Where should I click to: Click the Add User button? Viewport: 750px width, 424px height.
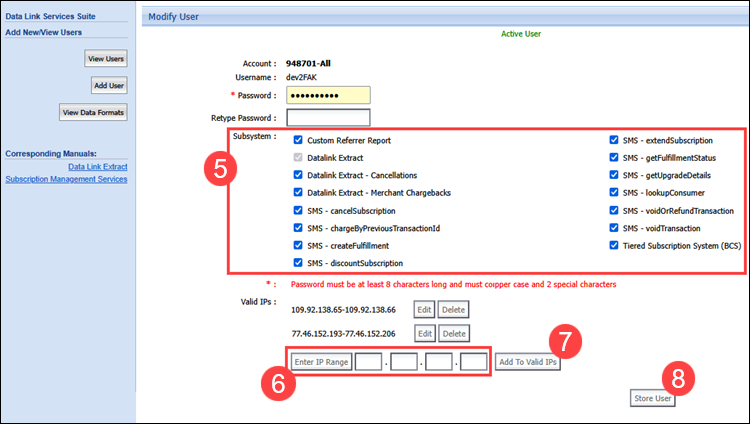point(109,86)
